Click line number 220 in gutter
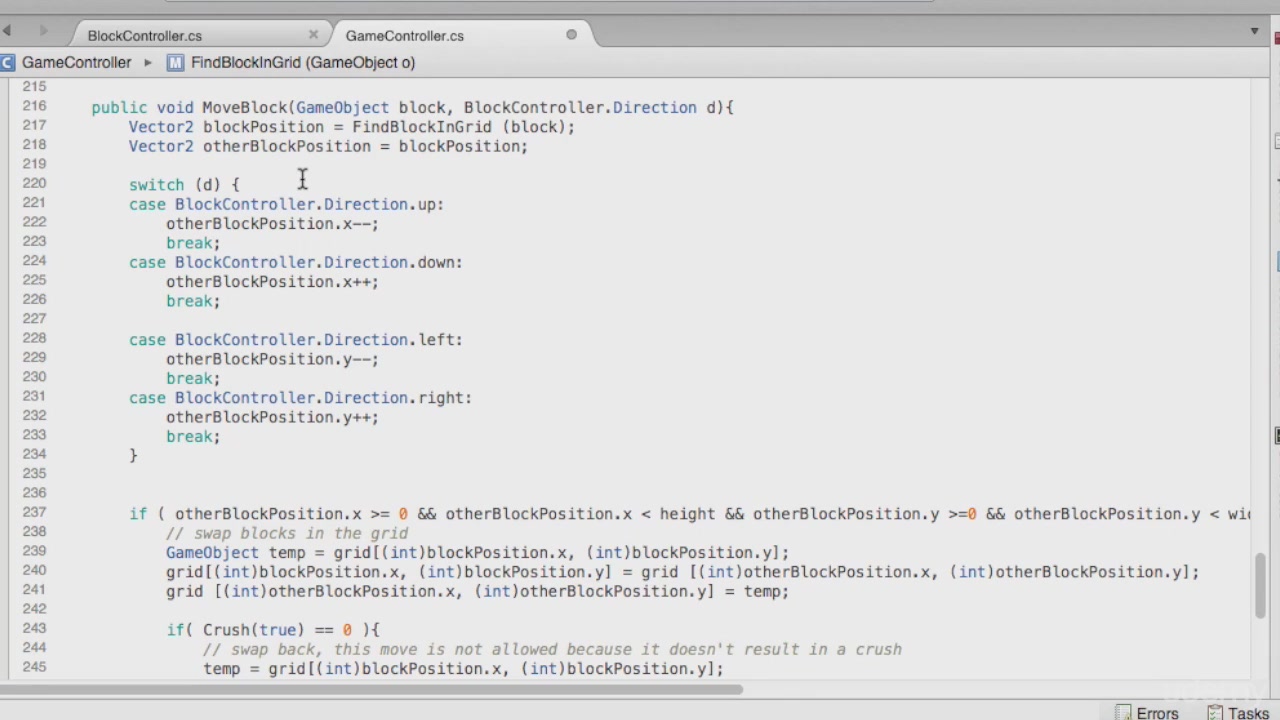The height and width of the screenshot is (720, 1280). point(34,183)
